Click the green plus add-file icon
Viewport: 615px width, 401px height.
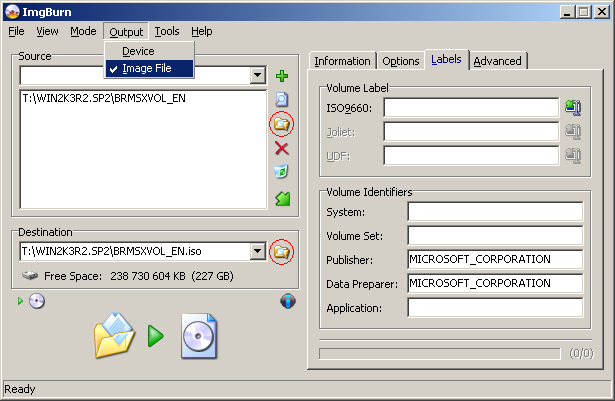(x=282, y=76)
